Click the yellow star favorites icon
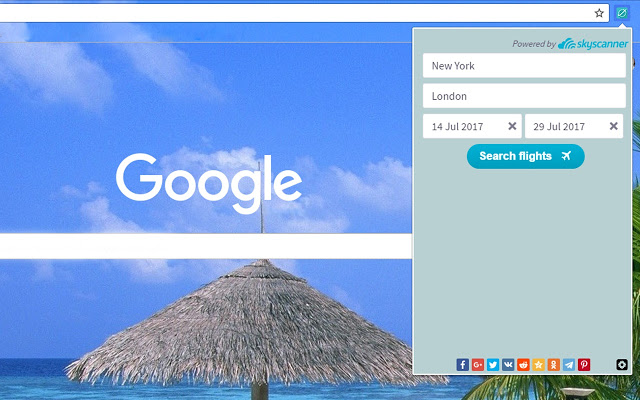640x400 pixels. click(538, 364)
